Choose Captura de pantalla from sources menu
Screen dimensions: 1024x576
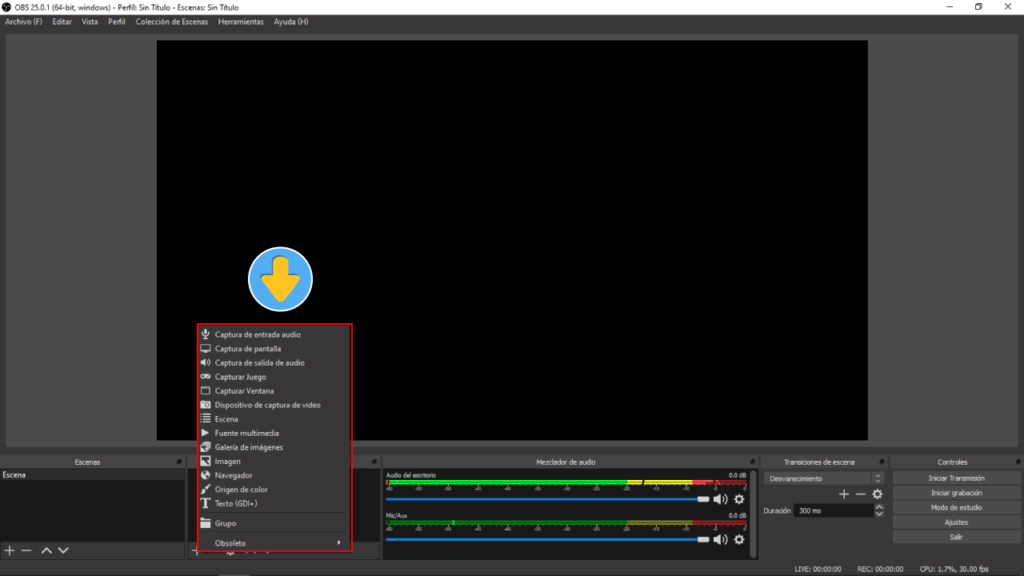click(x=247, y=349)
